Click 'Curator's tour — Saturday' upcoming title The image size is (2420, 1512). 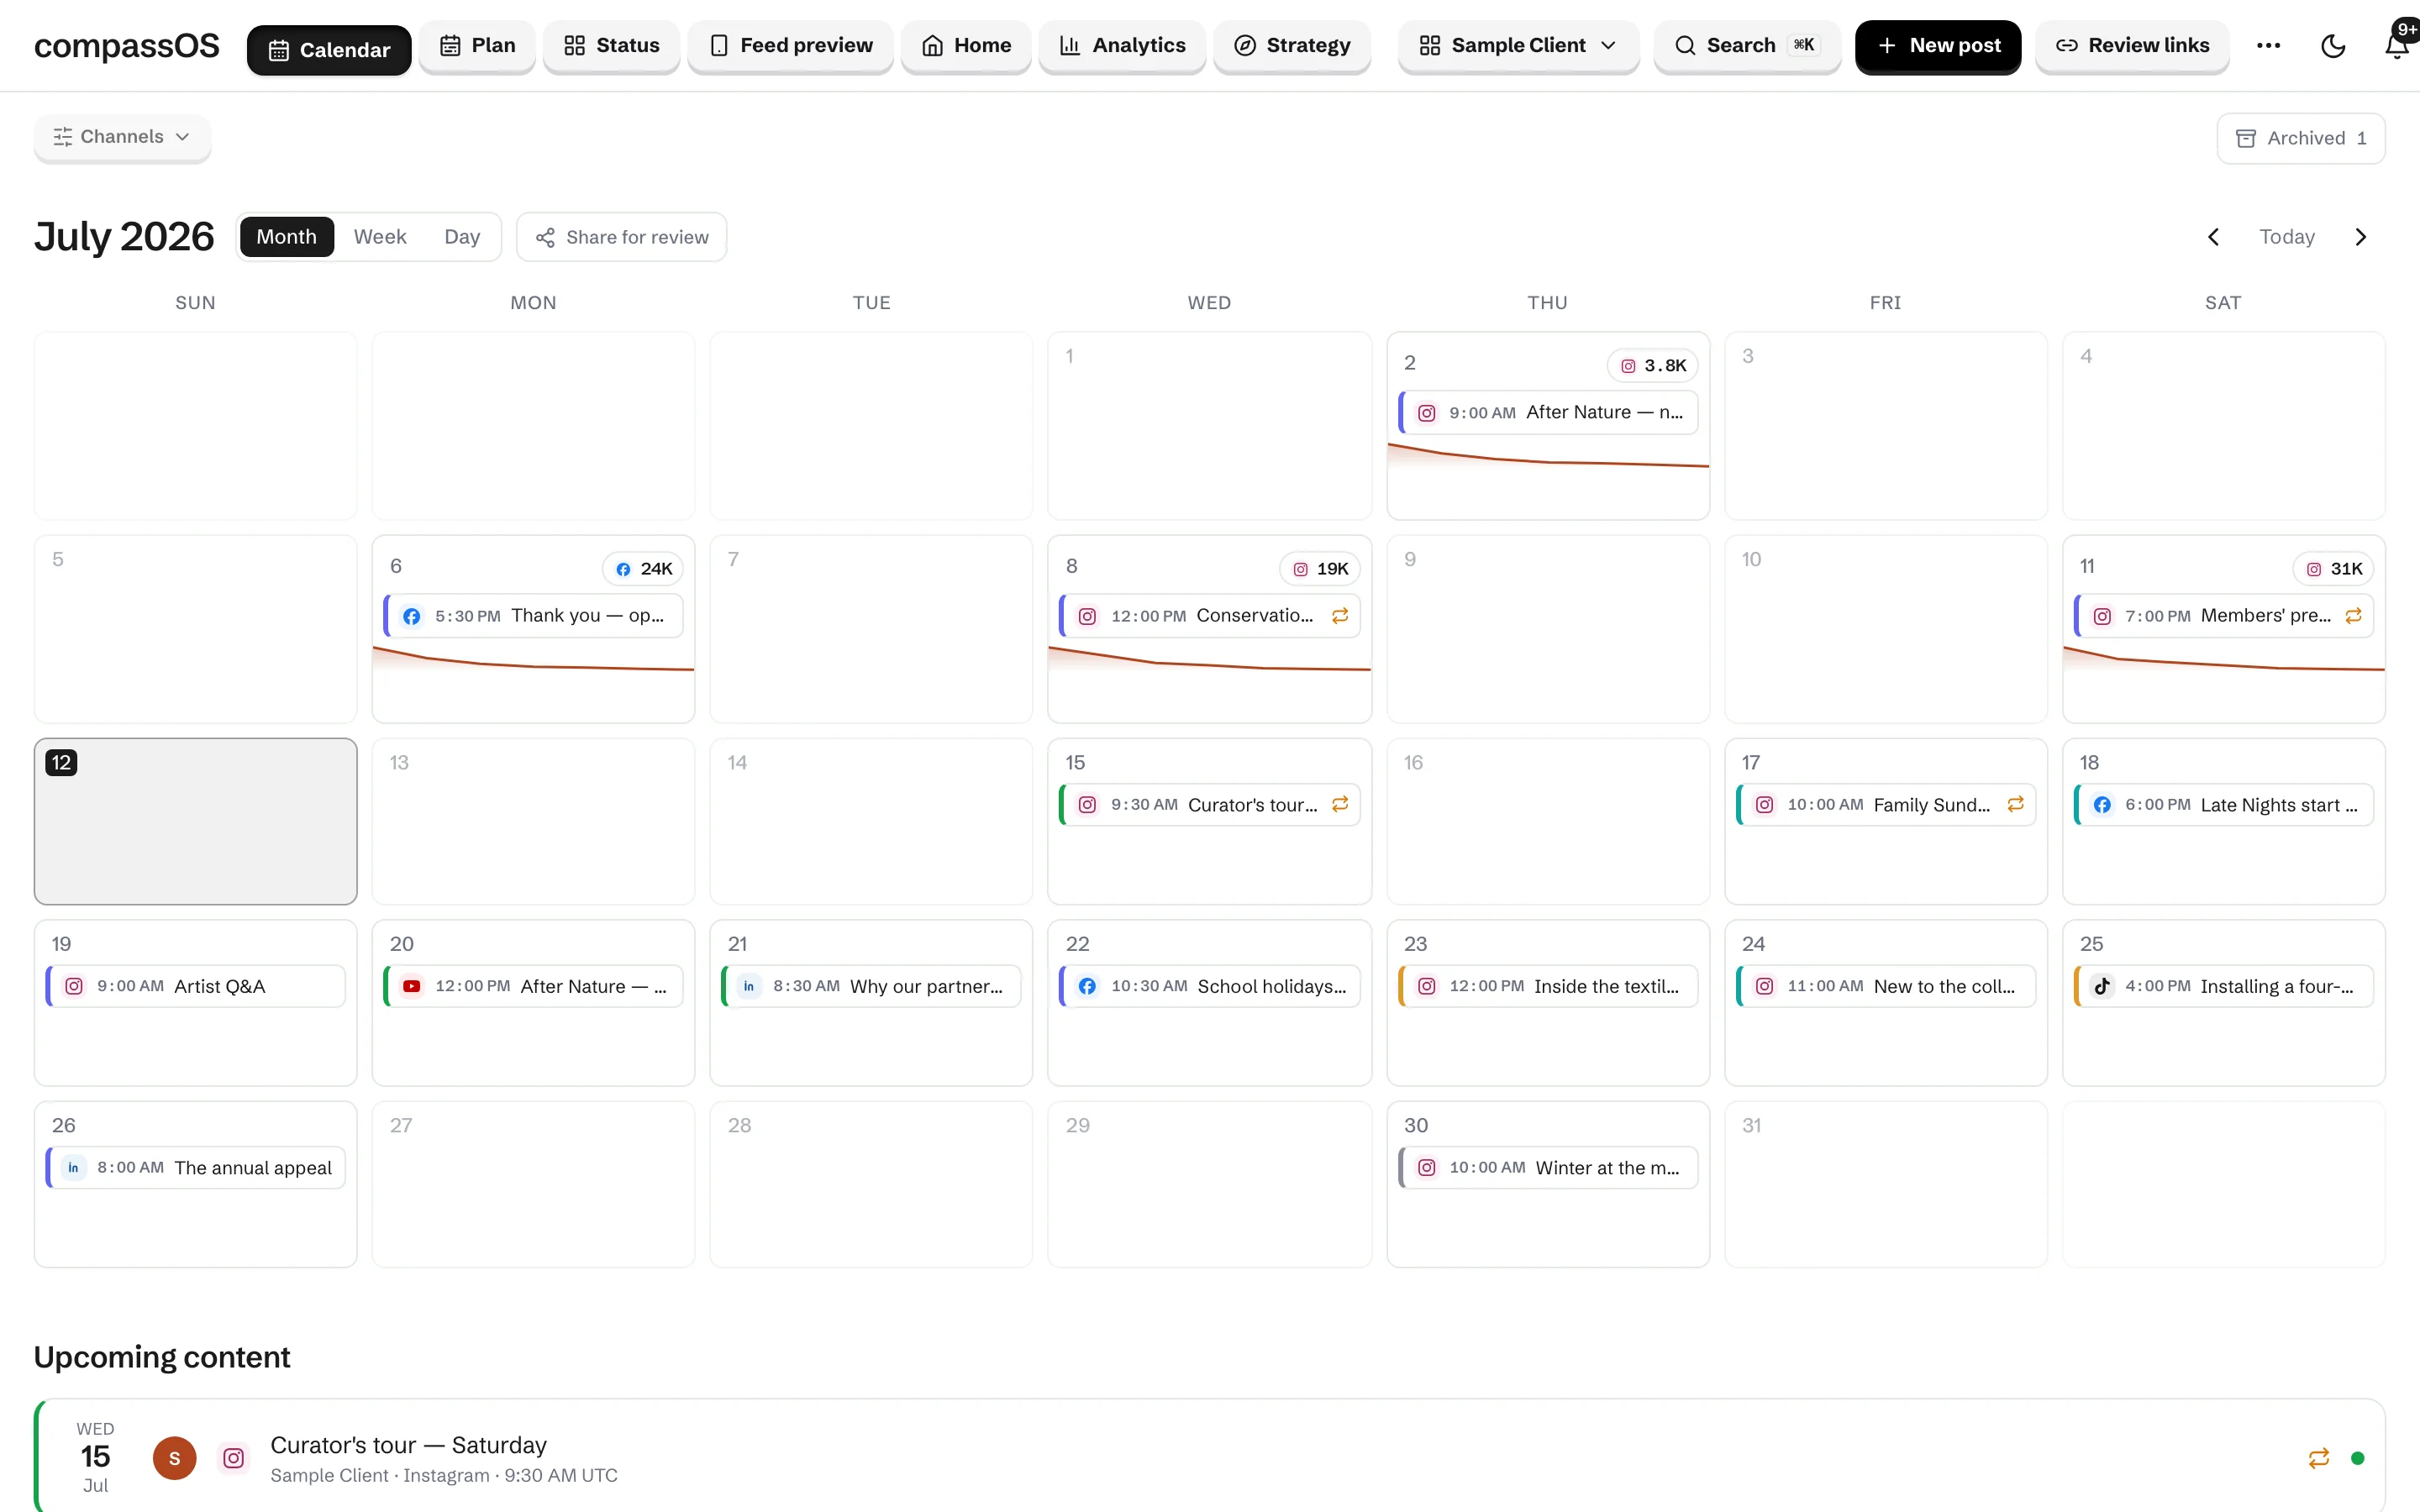click(x=408, y=1445)
